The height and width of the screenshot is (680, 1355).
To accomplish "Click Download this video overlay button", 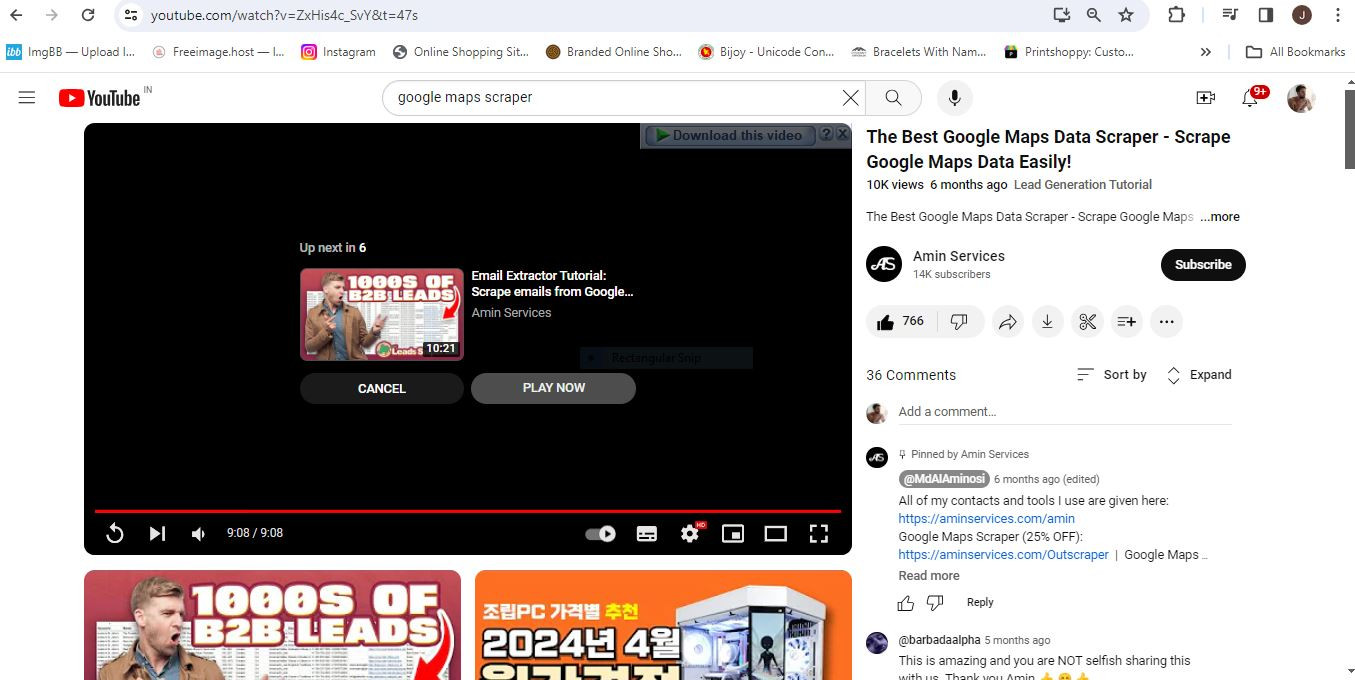I will [x=729, y=135].
